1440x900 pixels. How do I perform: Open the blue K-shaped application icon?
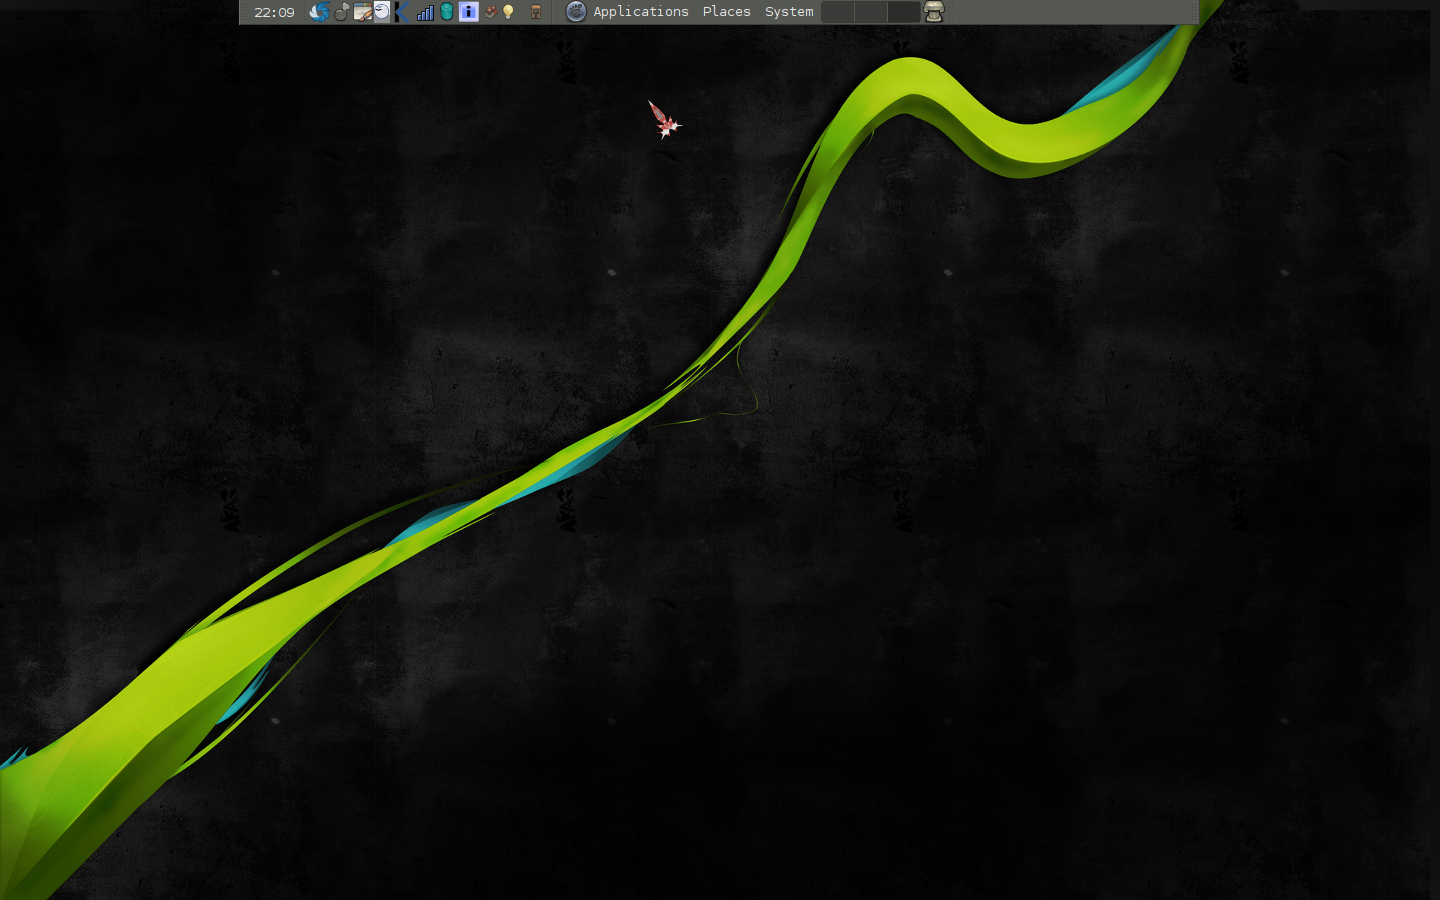[x=401, y=12]
